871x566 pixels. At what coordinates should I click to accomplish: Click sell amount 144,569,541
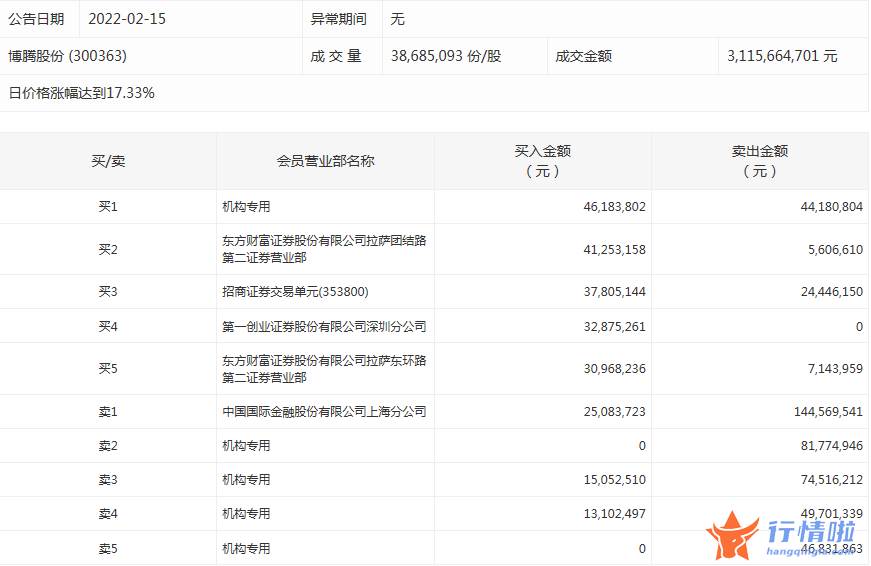(828, 412)
